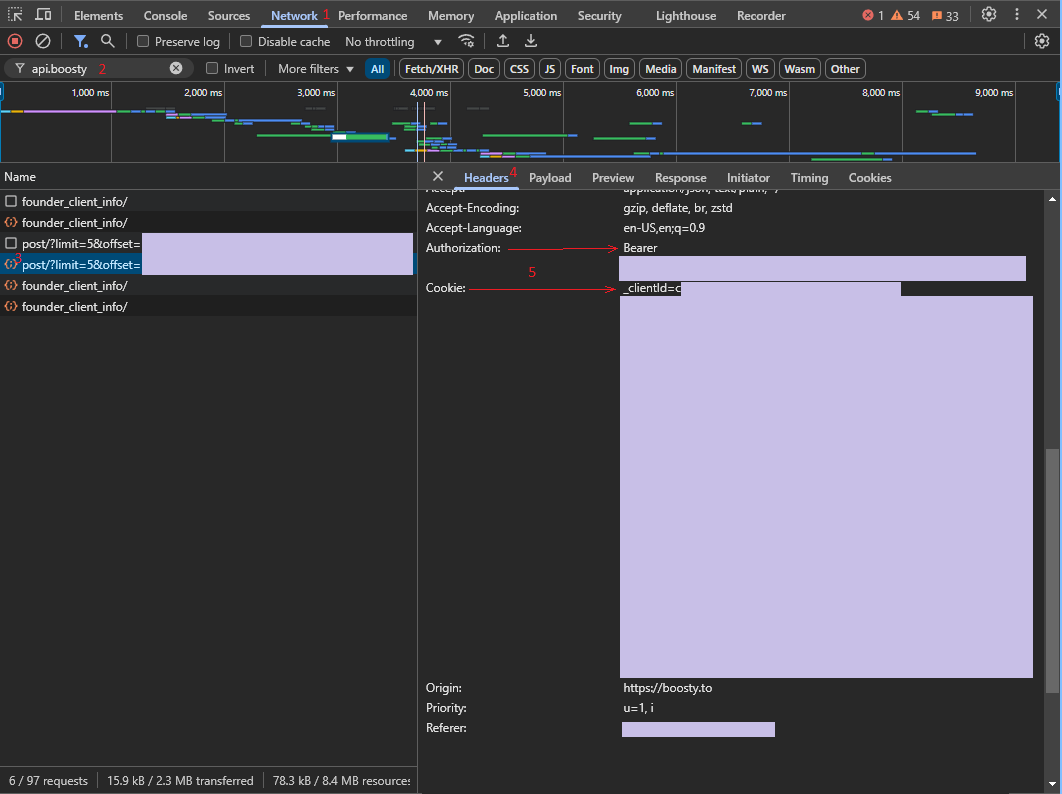This screenshot has width=1062, height=794.
Task: Filter requests by Img type
Action: (x=619, y=68)
